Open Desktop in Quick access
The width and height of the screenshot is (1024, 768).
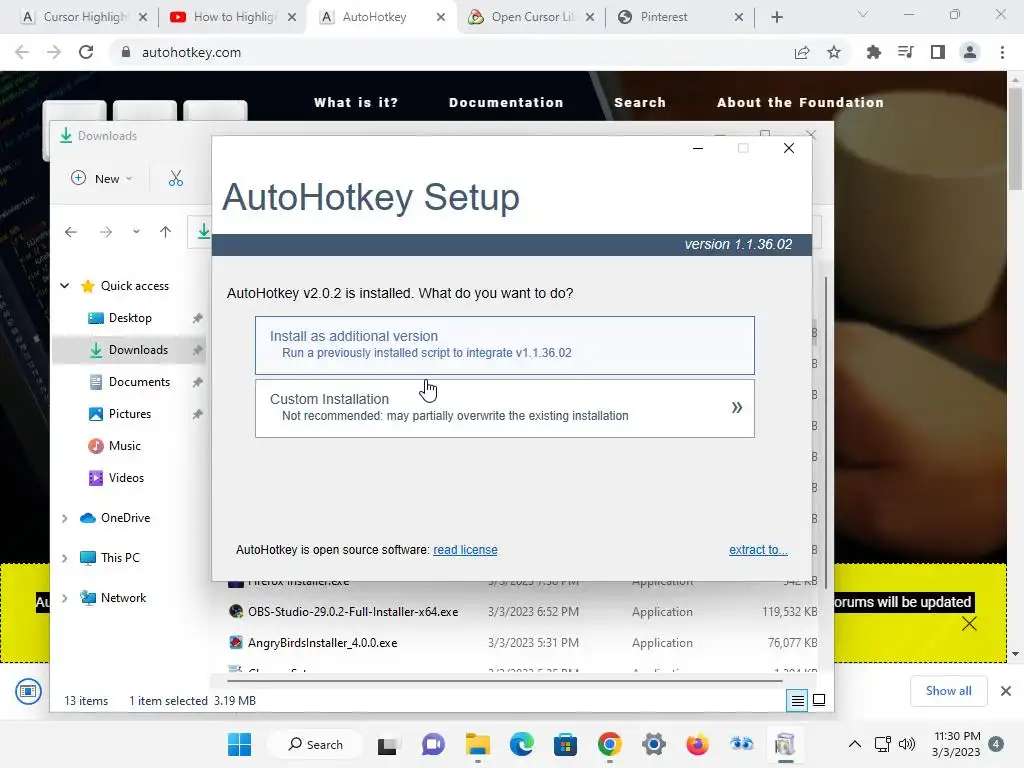[x=129, y=317]
